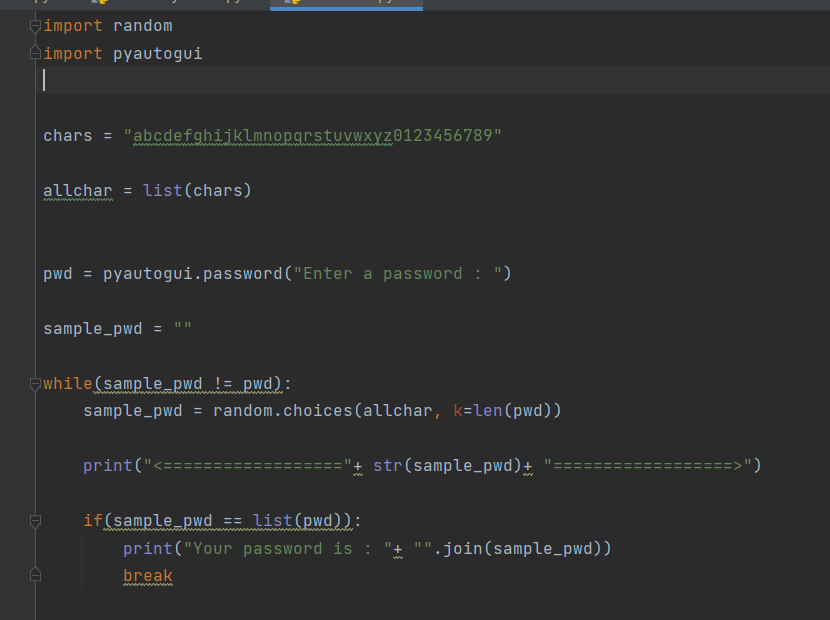Click the gutter fold marker beside import random
830x620 pixels.
coord(34,25)
